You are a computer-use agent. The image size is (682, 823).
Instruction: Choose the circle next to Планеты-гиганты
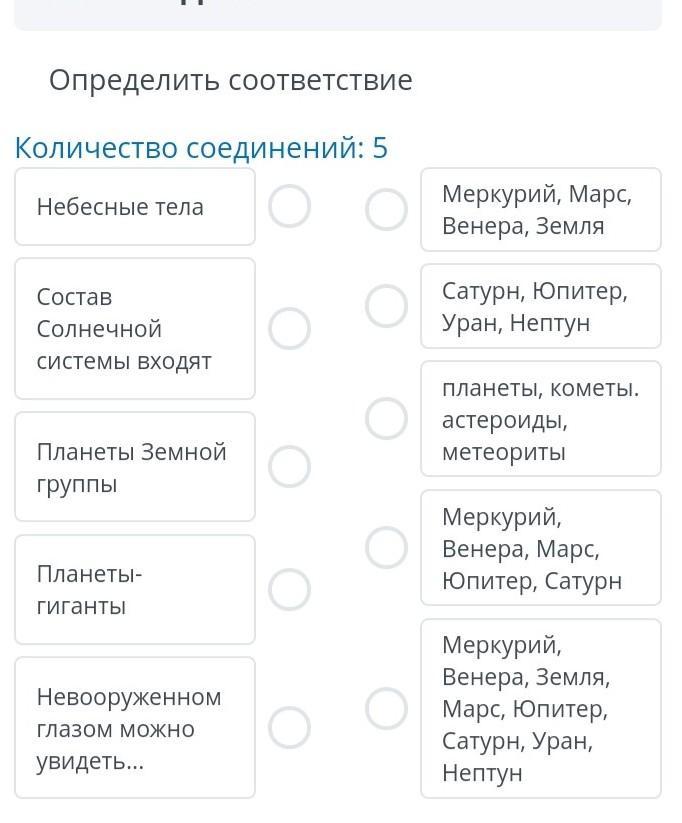tap(289, 590)
